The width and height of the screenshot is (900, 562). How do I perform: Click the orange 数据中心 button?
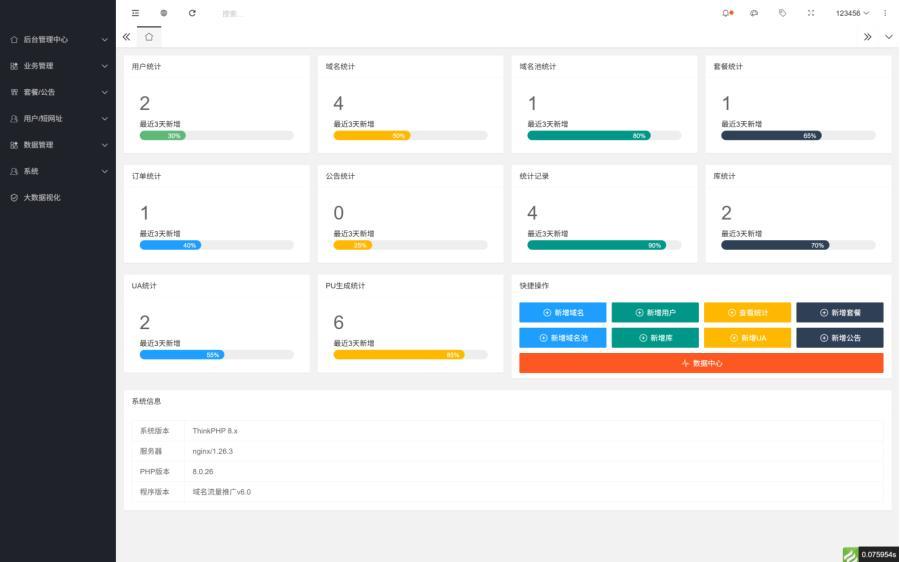(x=701, y=363)
